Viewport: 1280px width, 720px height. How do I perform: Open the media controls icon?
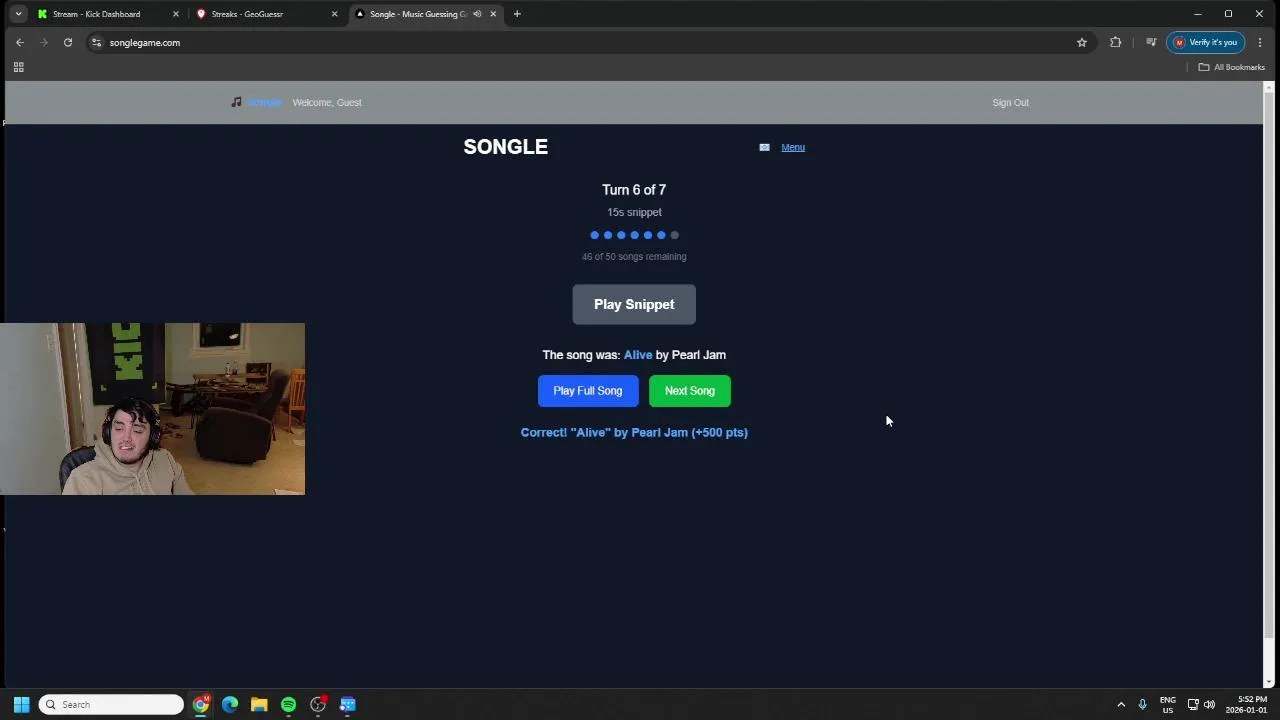1151,42
